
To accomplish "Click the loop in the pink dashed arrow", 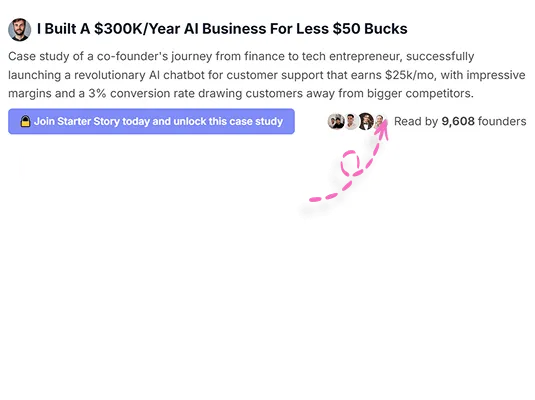I will click(350, 163).
